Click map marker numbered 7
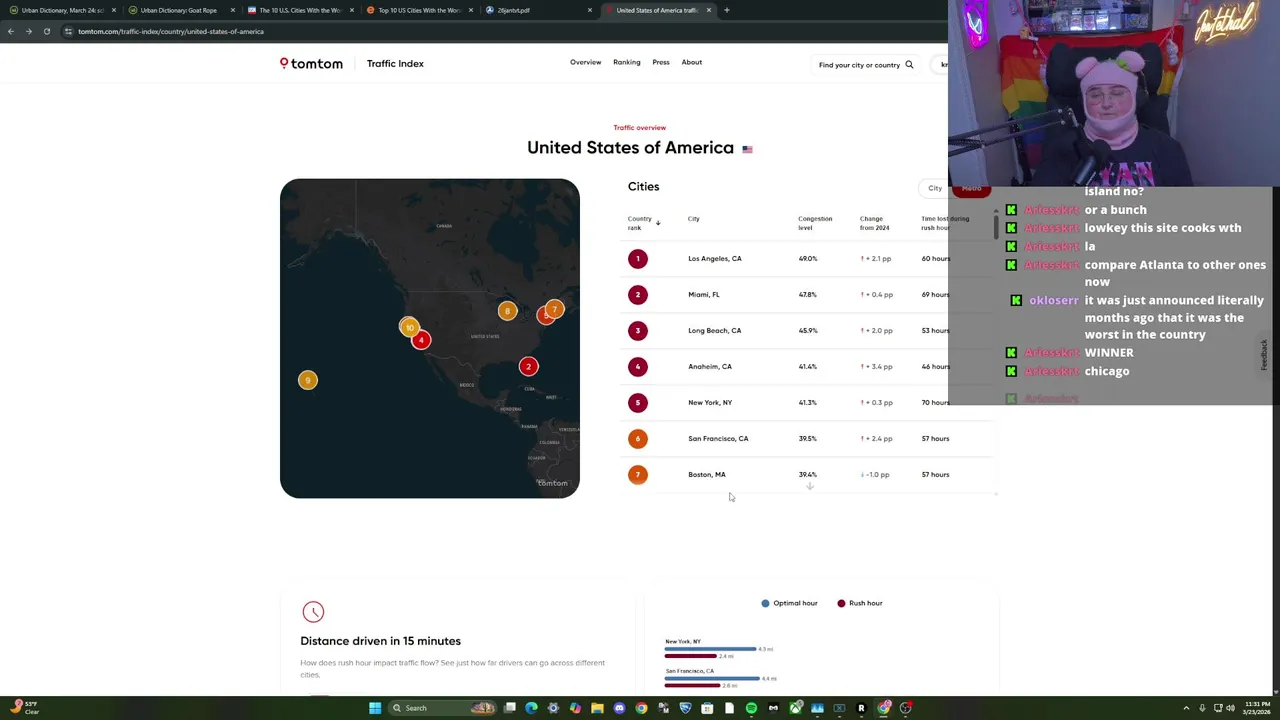Screen dimensions: 1280x720 pyautogui.click(x=555, y=309)
